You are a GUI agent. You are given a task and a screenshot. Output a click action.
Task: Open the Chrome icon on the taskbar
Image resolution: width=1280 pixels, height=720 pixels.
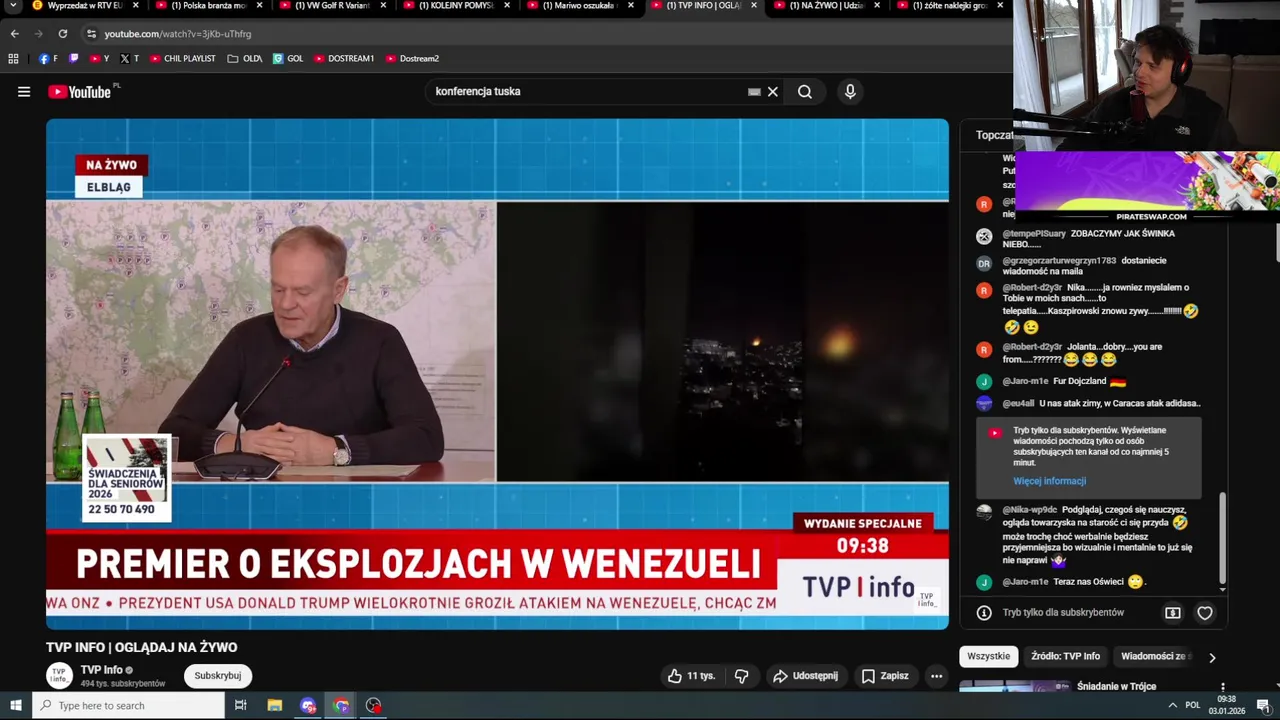(x=341, y=706)
